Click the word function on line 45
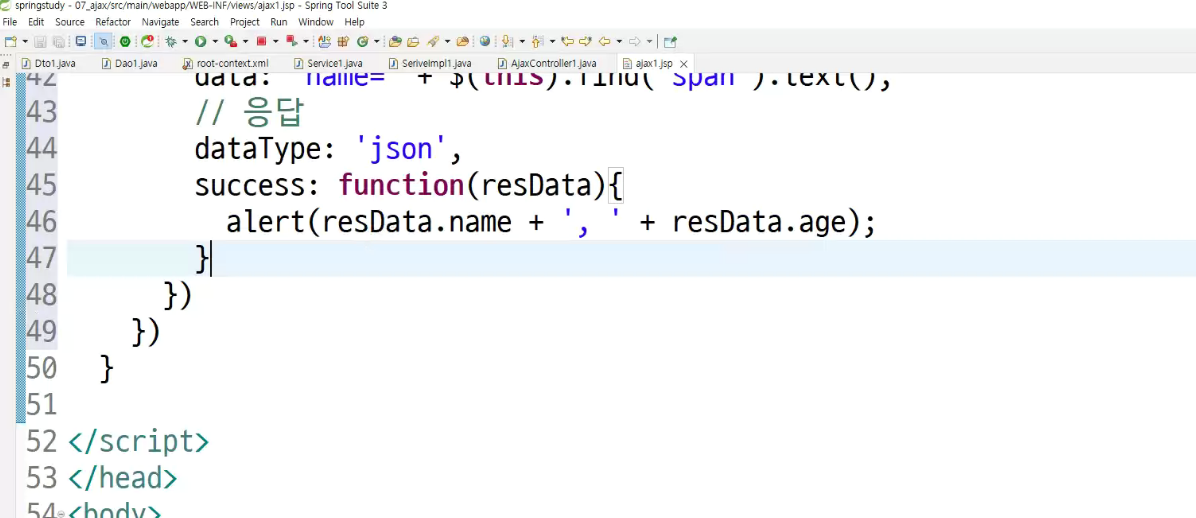This screenshot has width=1196, height=518. click(401, 185)
